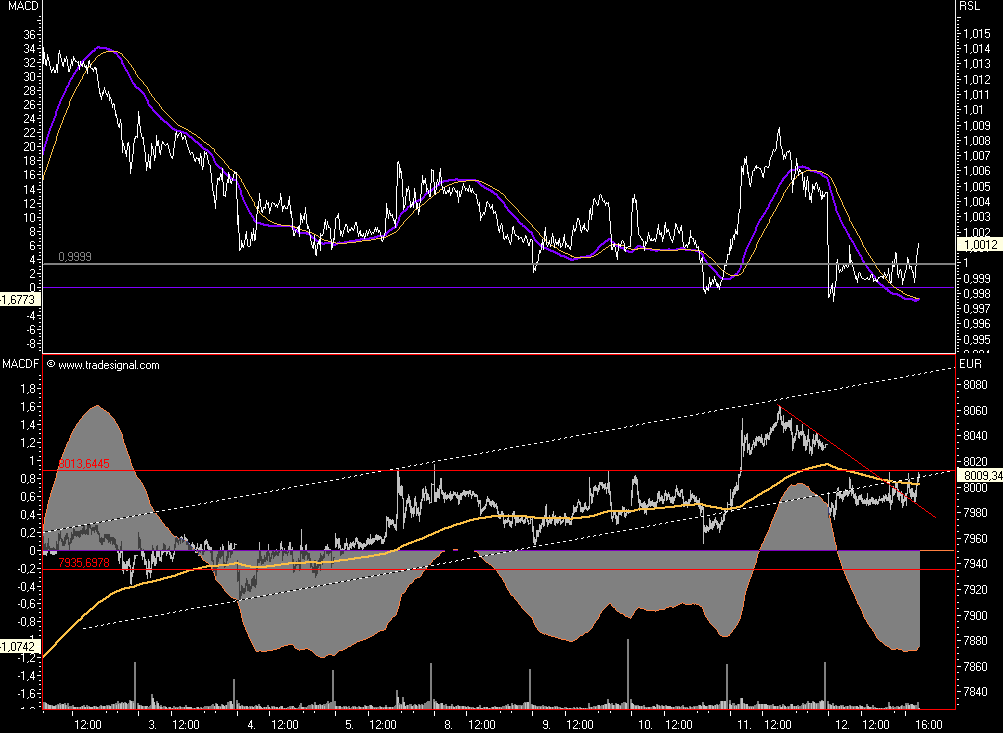Select day 8 on the date axis
The width and height of the screenshot is (1003, 733).
click(448, 723)
